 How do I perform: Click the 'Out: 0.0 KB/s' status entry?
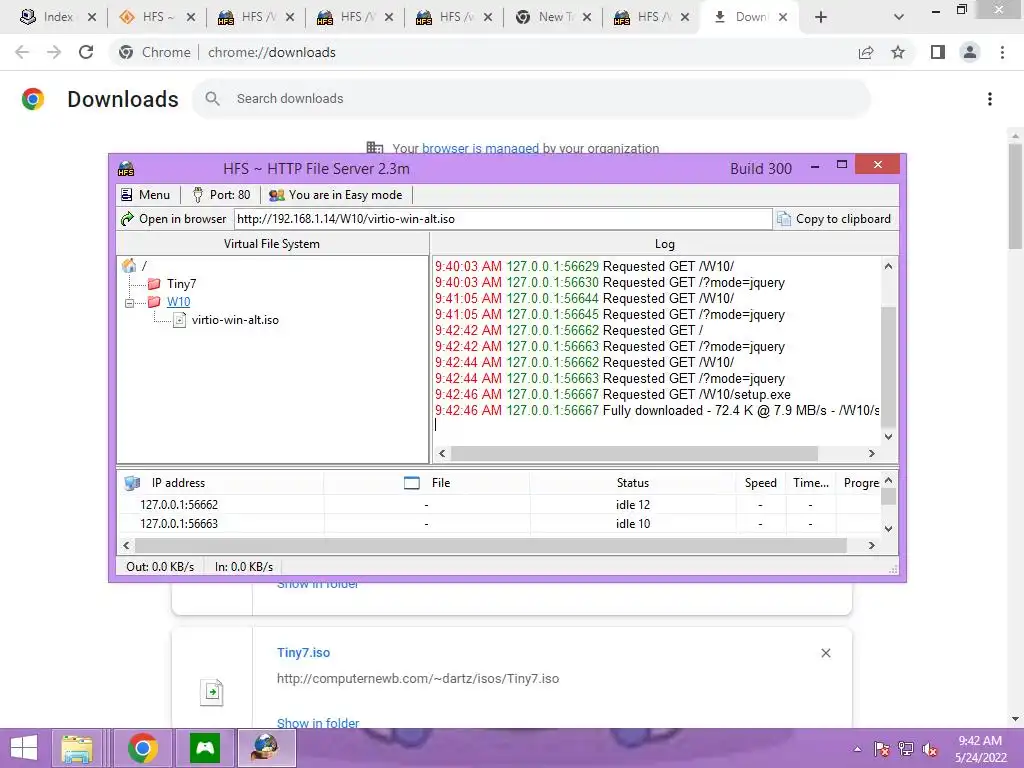(160, 567)
